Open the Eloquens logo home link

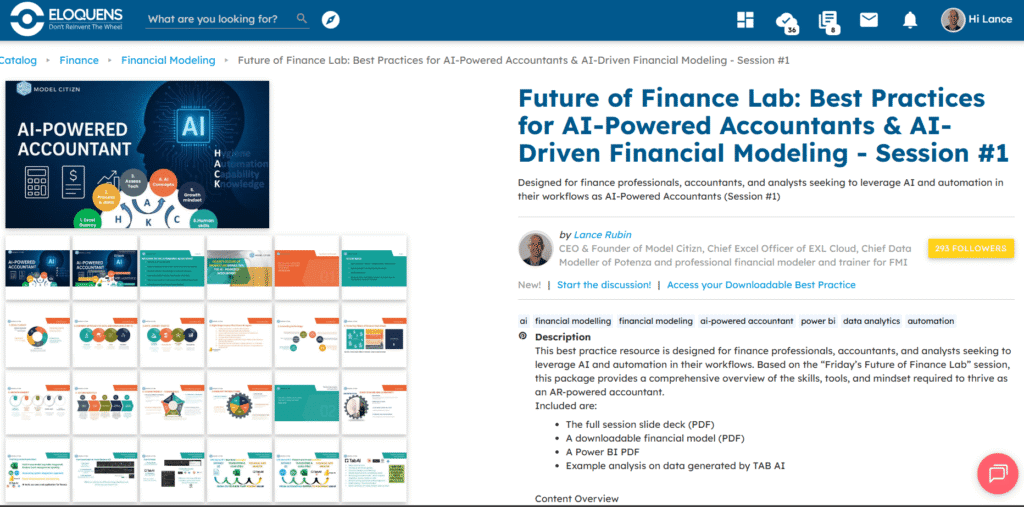click(x=64, y=20)
